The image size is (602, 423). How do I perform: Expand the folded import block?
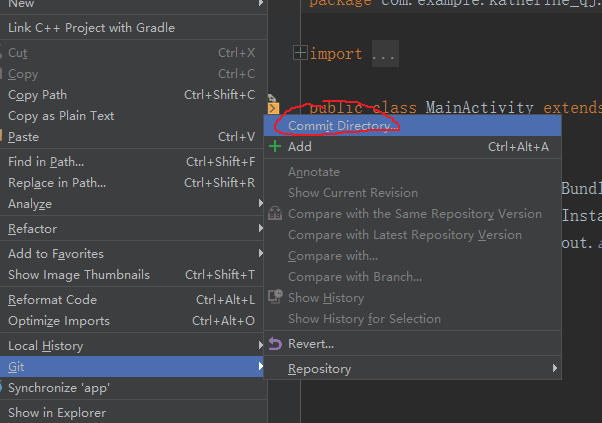[300, 53]
